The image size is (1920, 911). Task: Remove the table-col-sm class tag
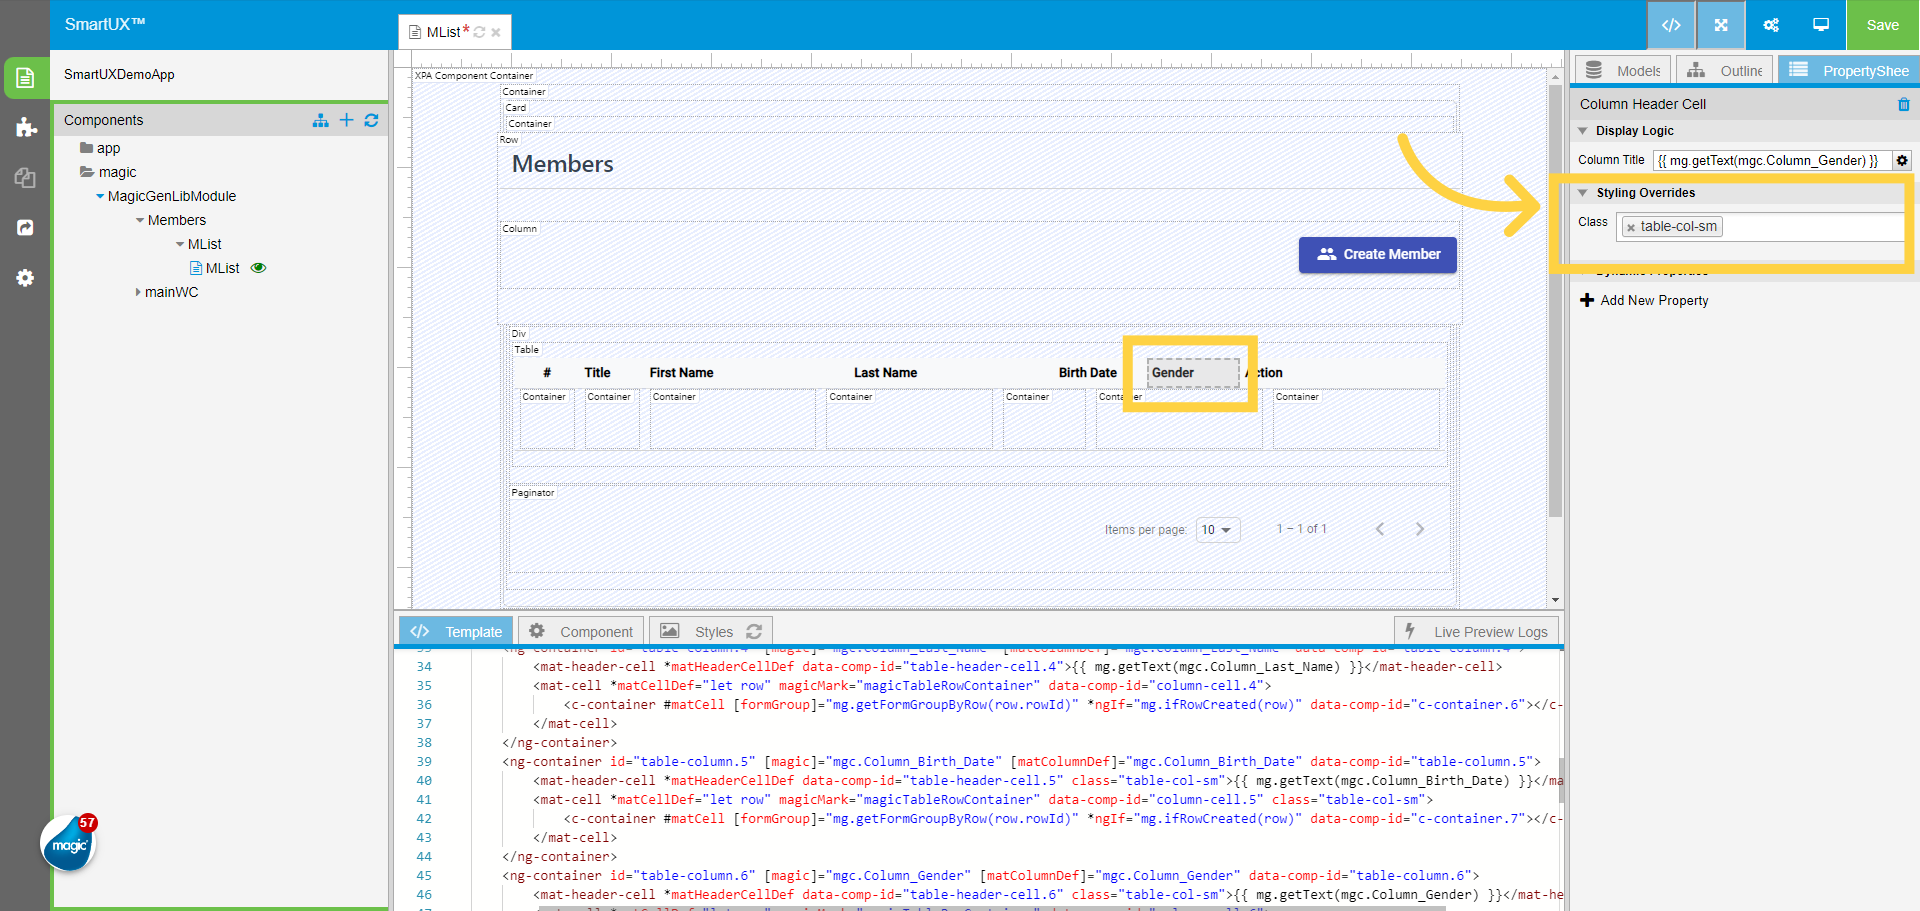pyautogui.click(x=1631, y=228)
